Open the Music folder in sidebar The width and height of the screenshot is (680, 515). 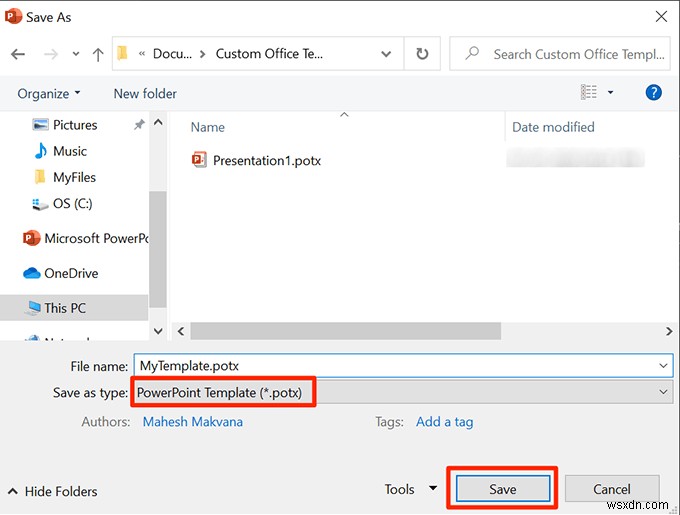tap(70, 151)
